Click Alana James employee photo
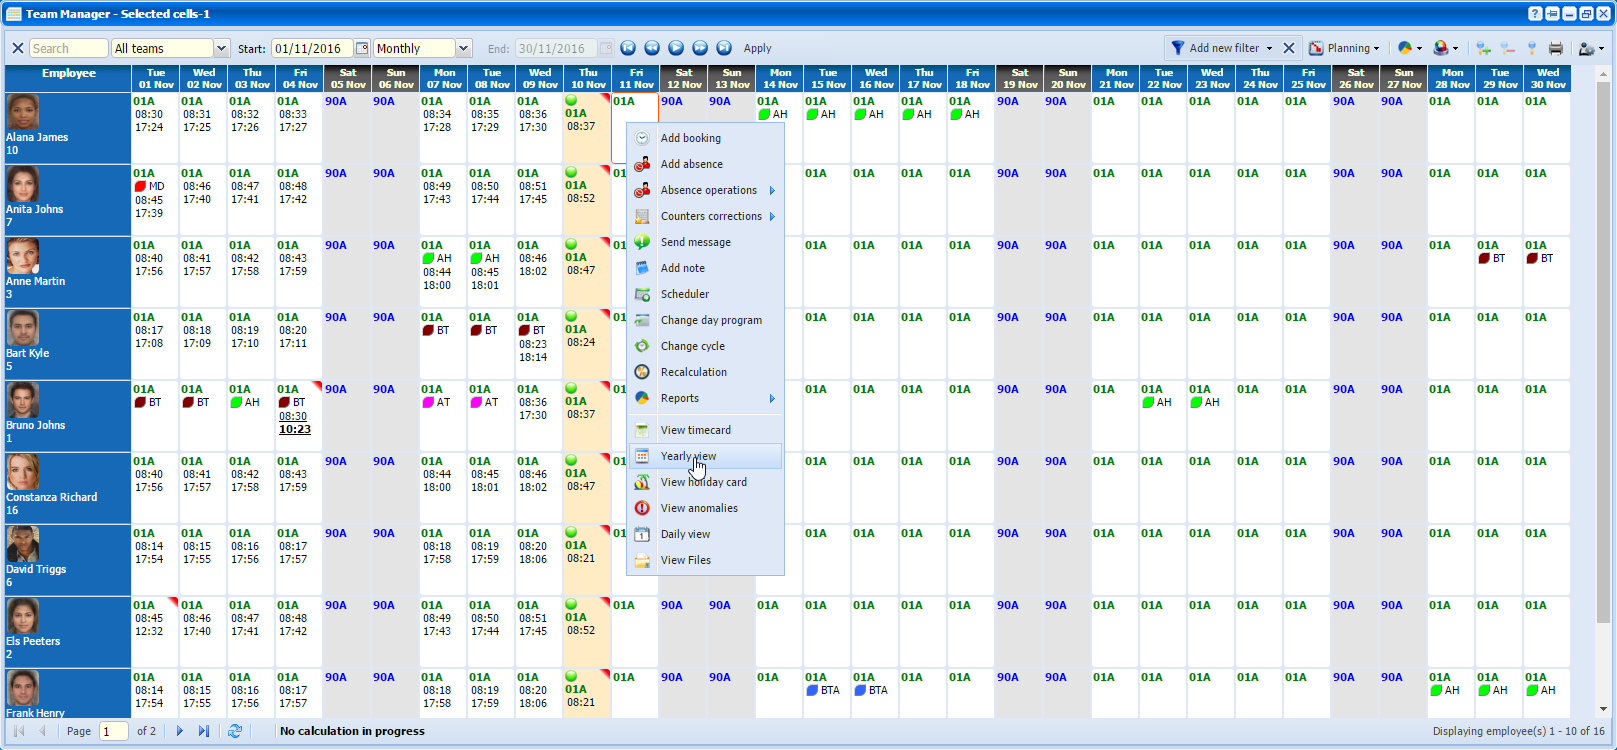This screenshot has width=1617, height=750. [23, 111]
